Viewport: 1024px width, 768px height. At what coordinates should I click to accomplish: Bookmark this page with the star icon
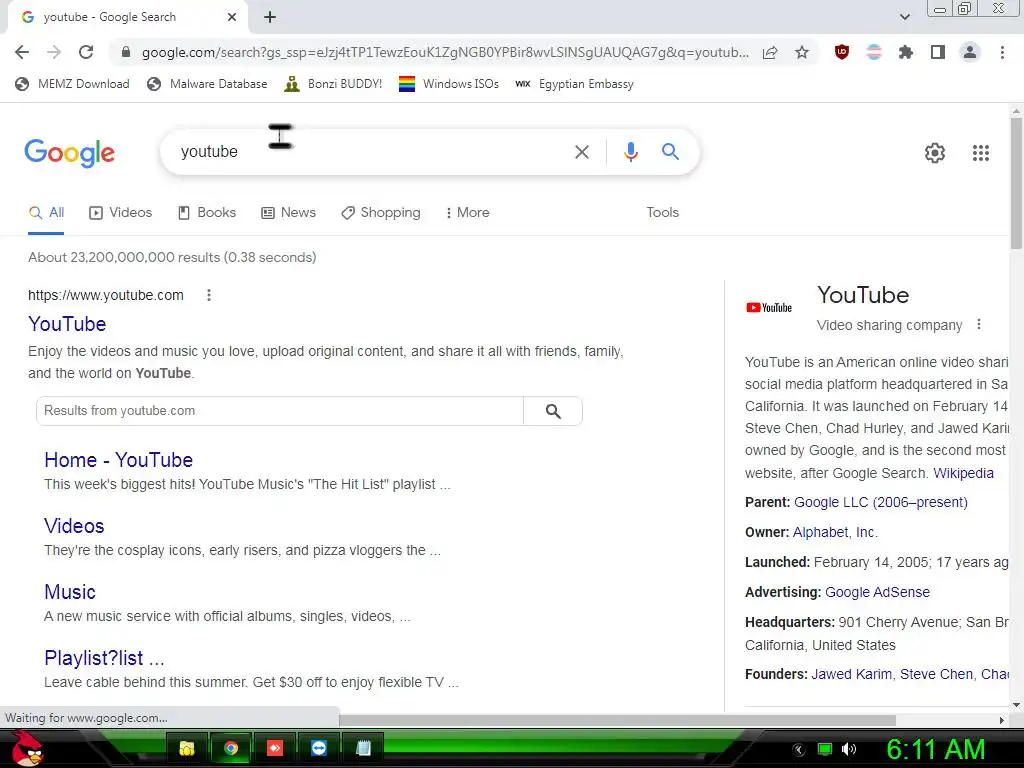pyautogui.click(x=802, y=52)
